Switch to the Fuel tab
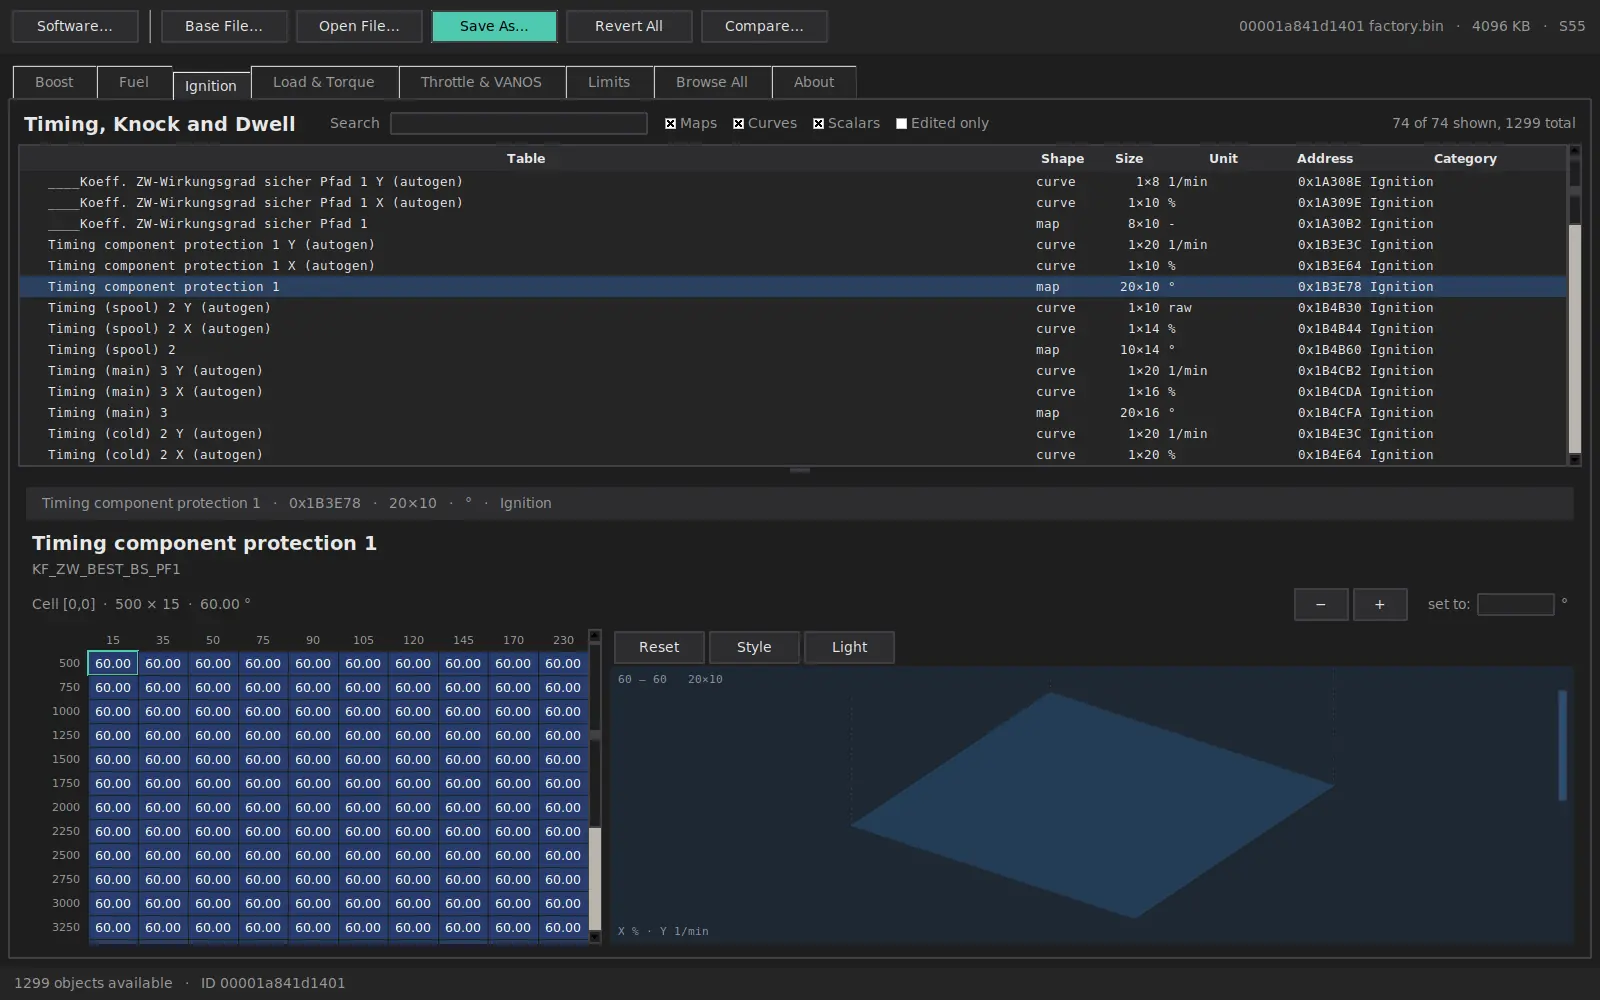Screen dimensions: 1600x1000 pyautogui.click(x=134, y=82)
